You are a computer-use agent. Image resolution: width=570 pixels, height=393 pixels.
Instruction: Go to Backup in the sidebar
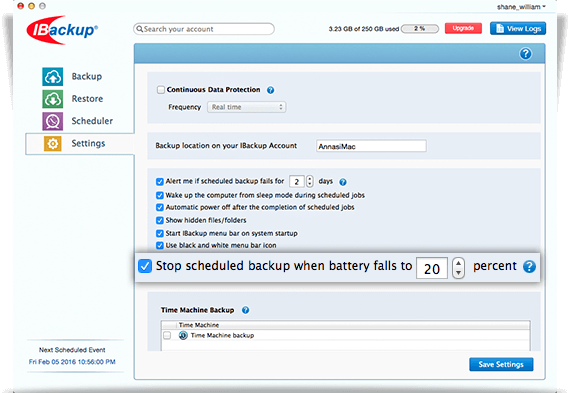pos(87,77)
